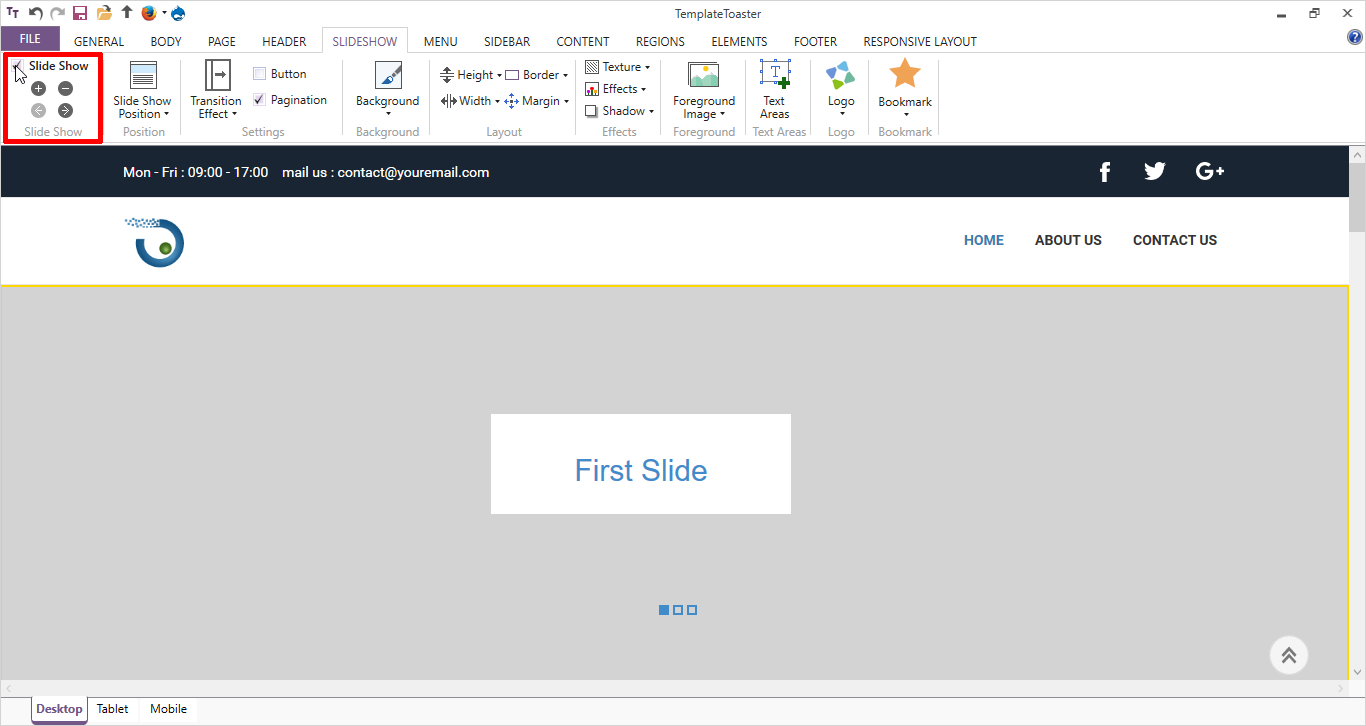Switch to the HEADER ribbon tab
1366x726 pixels.
(284, 41)
